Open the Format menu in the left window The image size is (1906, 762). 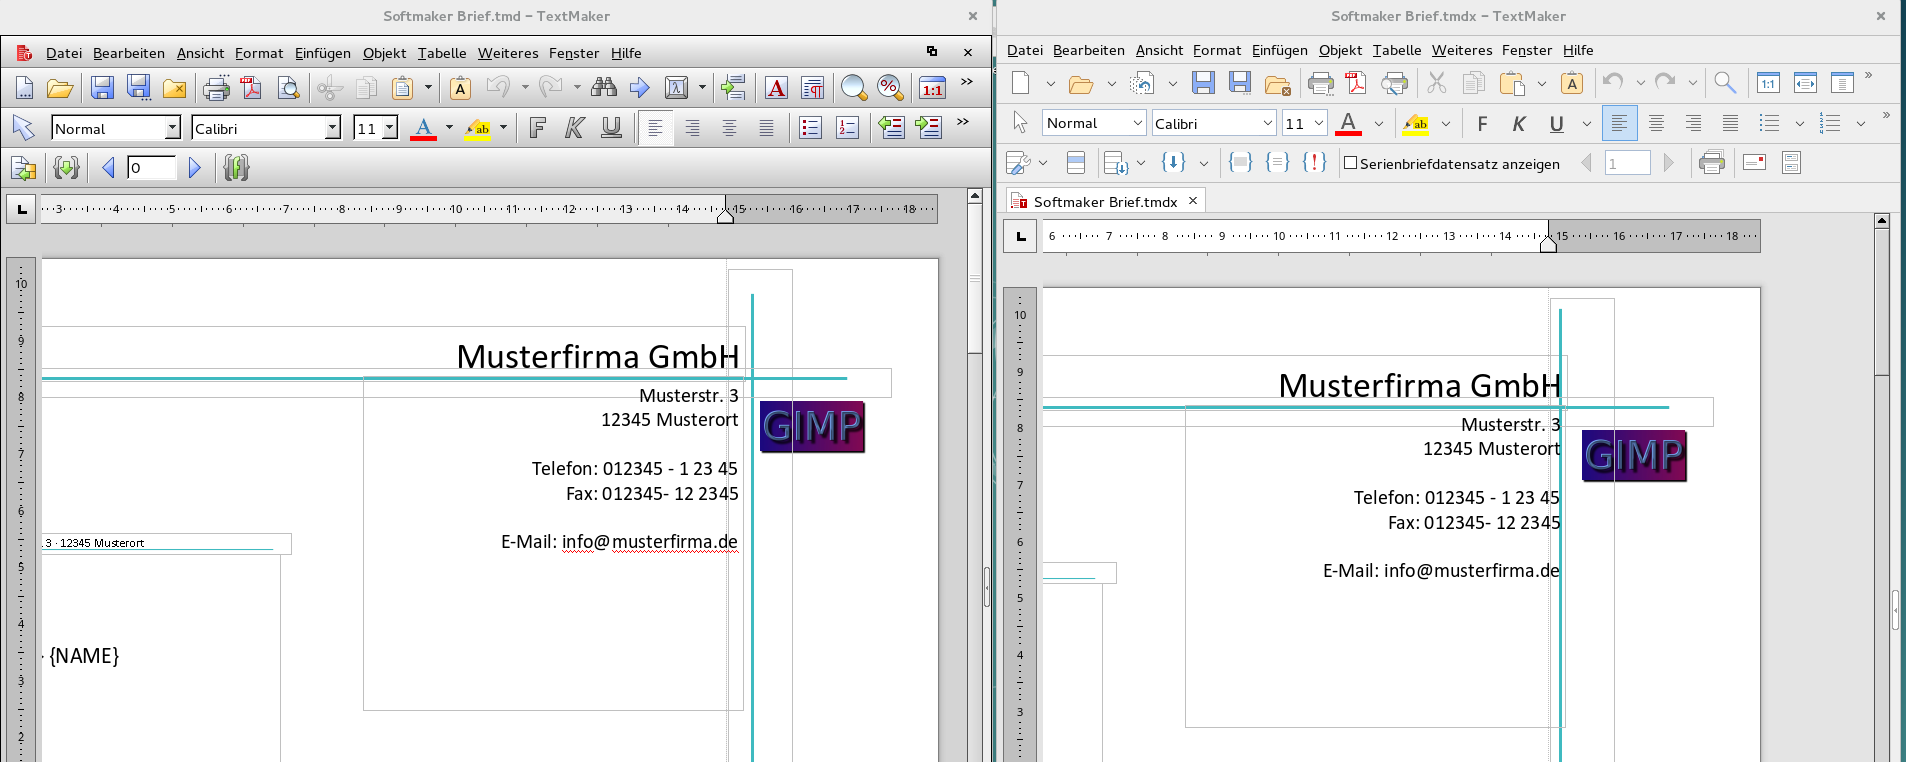click(259, 53)
